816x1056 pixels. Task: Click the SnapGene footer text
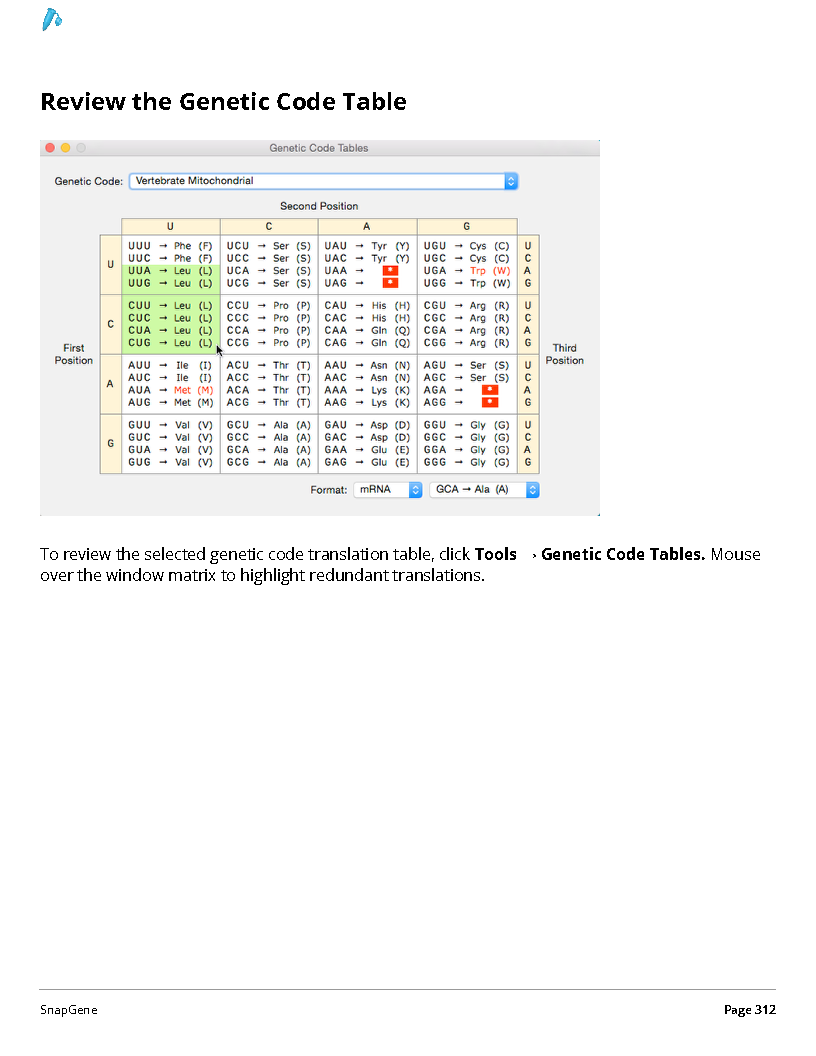coord(69,1010)
